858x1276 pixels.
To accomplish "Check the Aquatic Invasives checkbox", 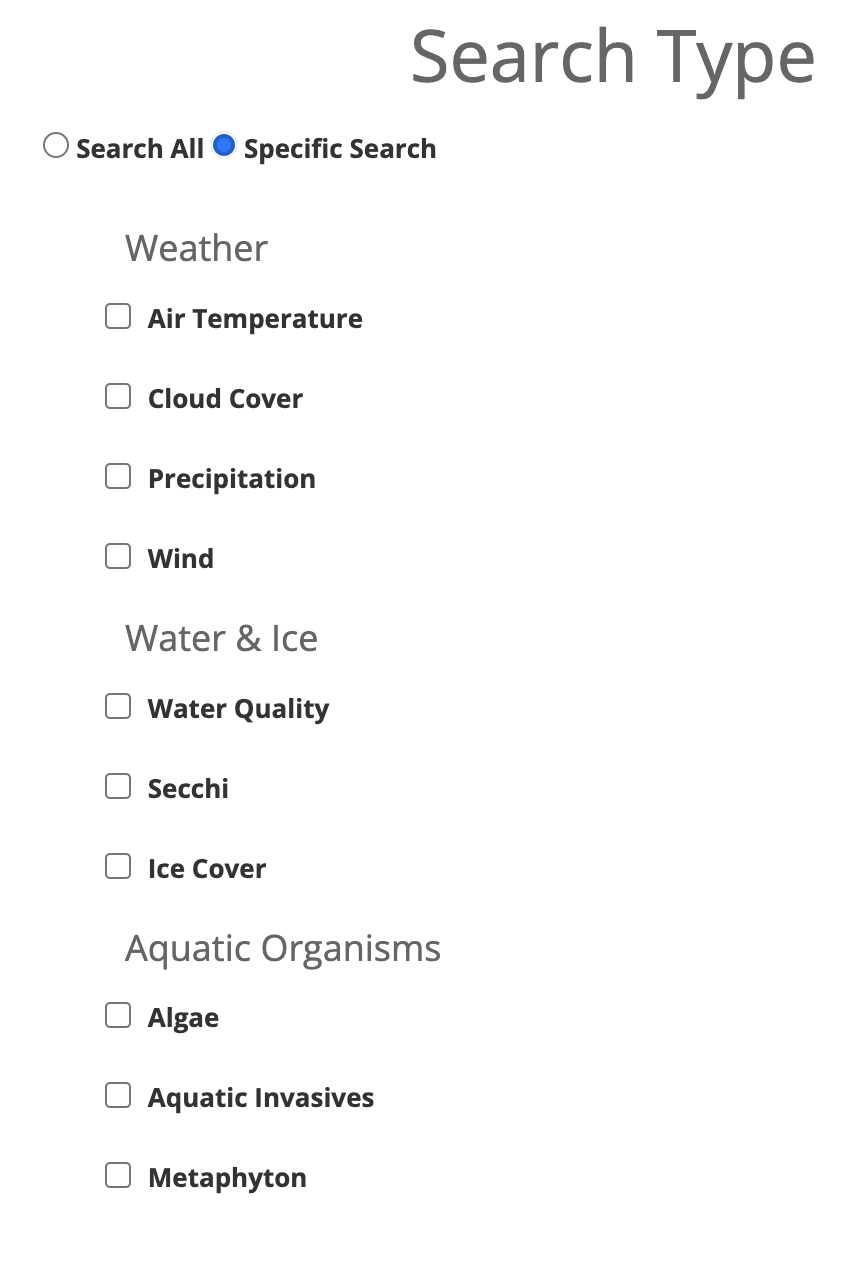I will pos(118,1096).
